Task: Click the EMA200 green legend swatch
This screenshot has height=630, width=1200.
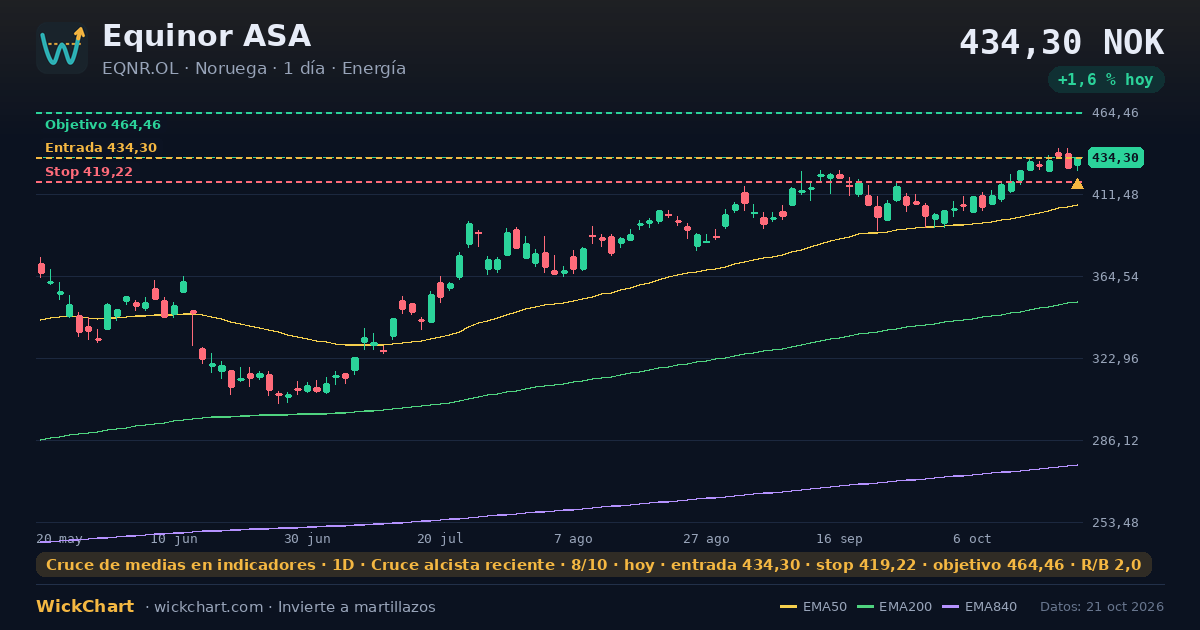Action: coord(865,607)
